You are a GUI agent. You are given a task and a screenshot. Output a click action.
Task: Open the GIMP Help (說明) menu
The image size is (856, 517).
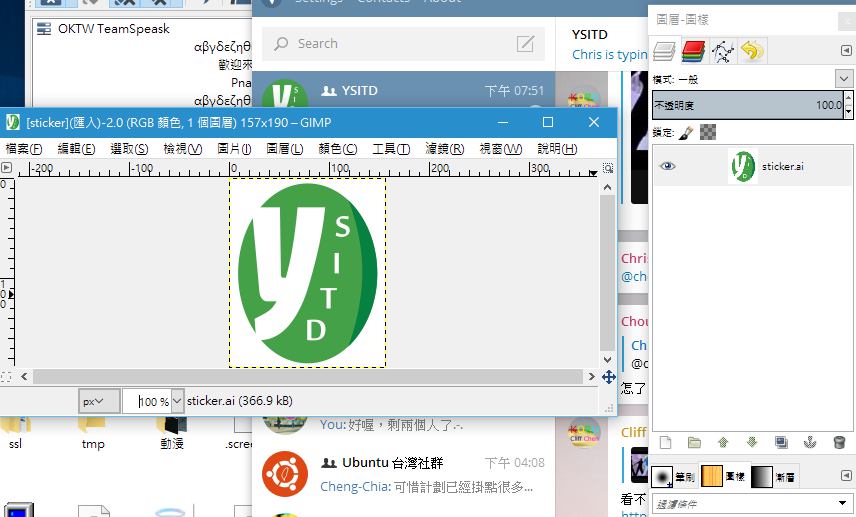tap(557, 148)
